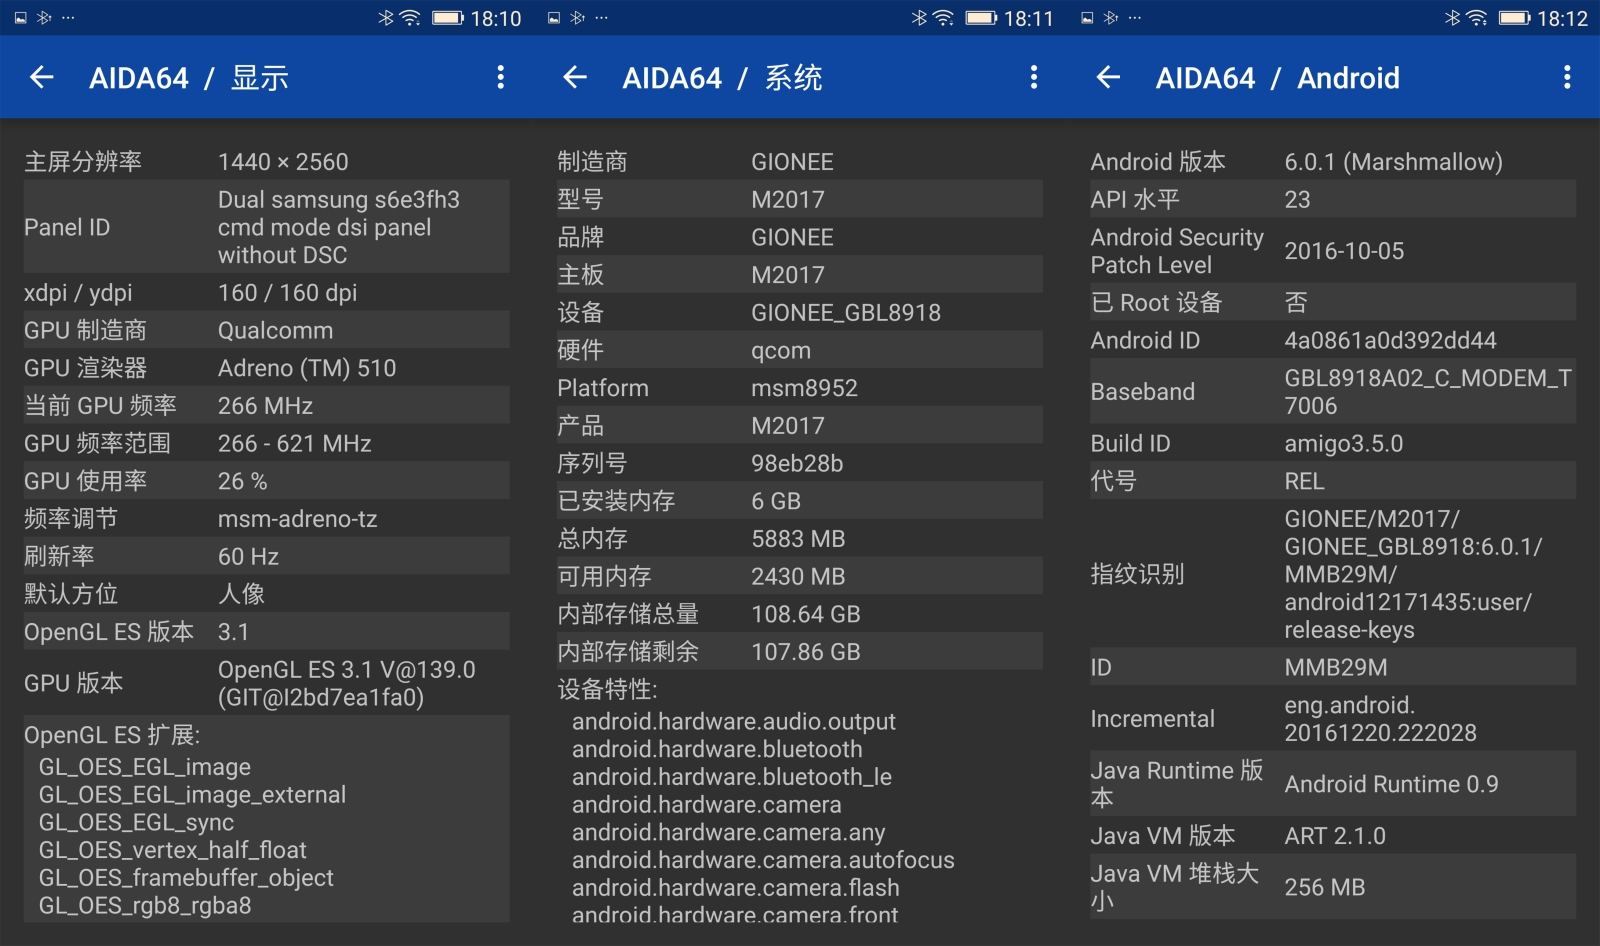This screenshot has height=946, width=1600.
Task: Select 频率调节 msm-adreno-tz row
Action: [266, 518]
